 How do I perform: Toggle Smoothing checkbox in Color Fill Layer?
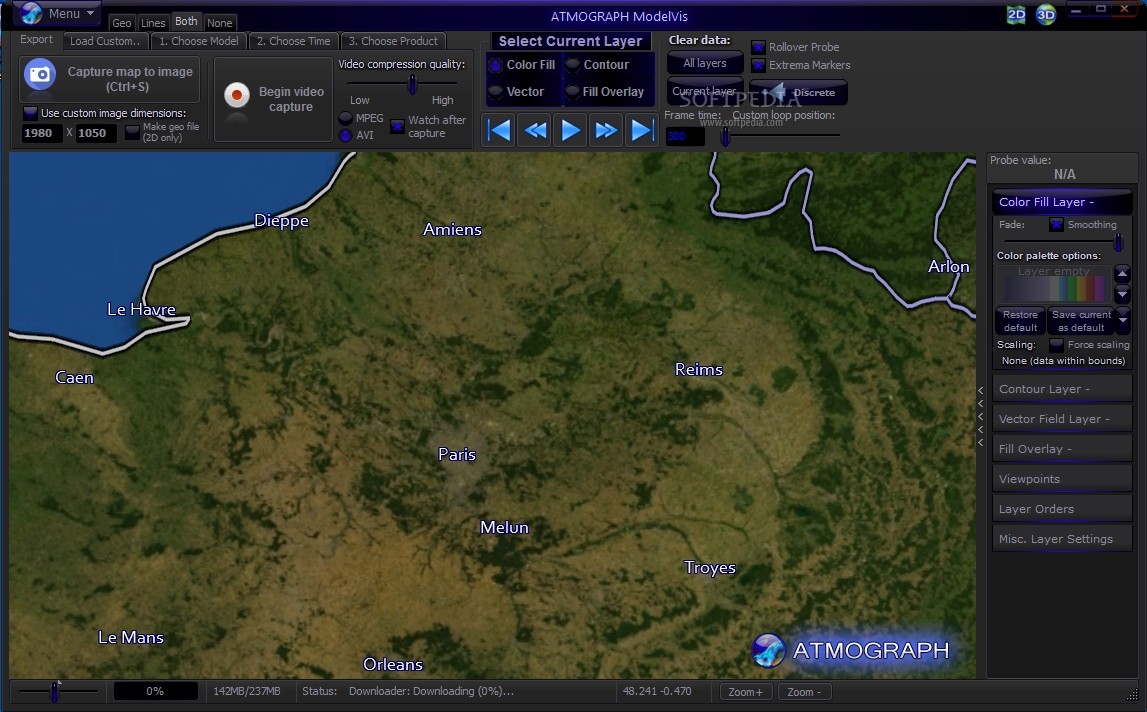pyautogui.click(x=1056, y=225)
